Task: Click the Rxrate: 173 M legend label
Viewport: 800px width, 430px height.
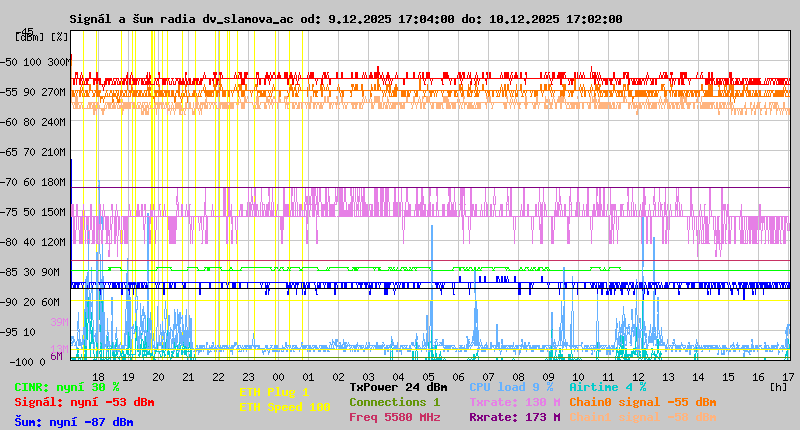Action: 515,417
